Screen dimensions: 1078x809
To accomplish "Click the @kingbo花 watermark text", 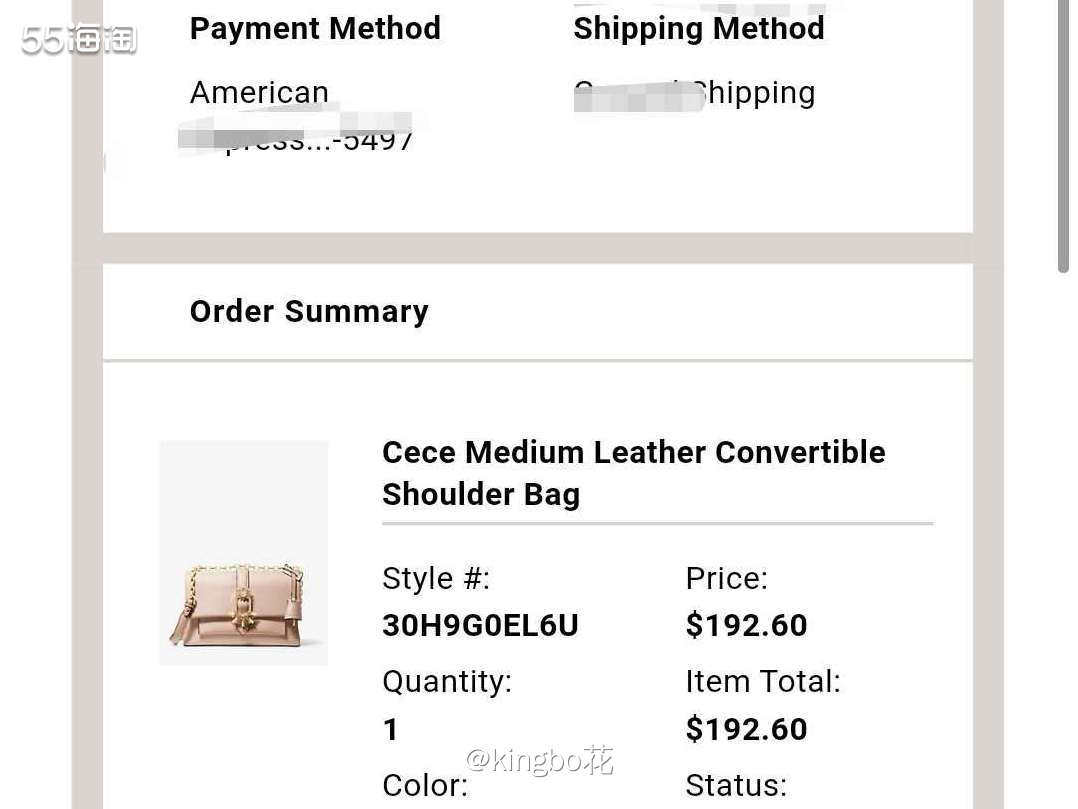I will coord(539,760).
